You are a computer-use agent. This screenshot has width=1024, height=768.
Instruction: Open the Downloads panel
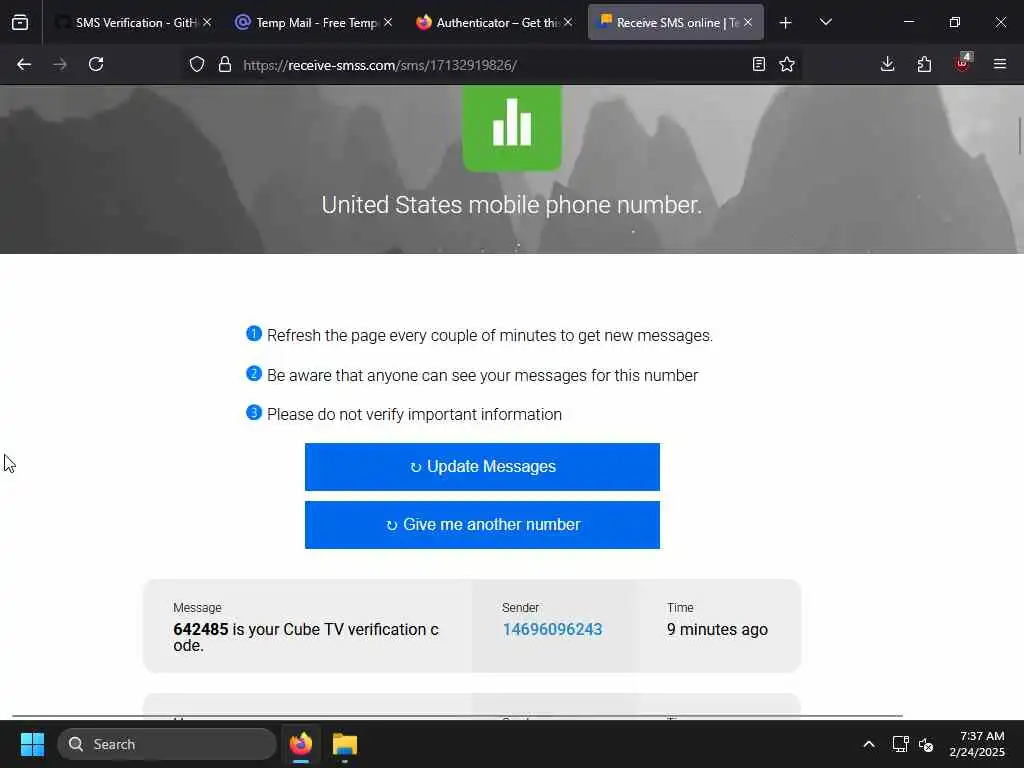click(888, 65)
